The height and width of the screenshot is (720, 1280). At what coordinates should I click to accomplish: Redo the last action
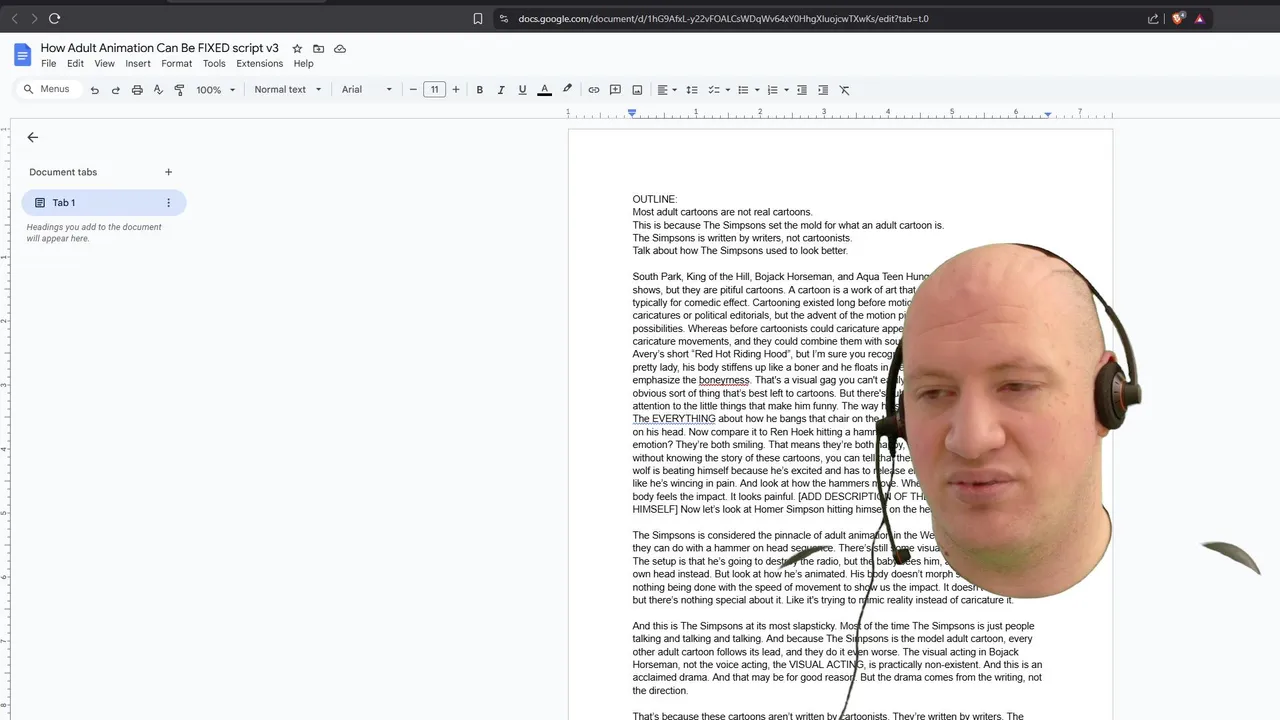click(116, 90)
